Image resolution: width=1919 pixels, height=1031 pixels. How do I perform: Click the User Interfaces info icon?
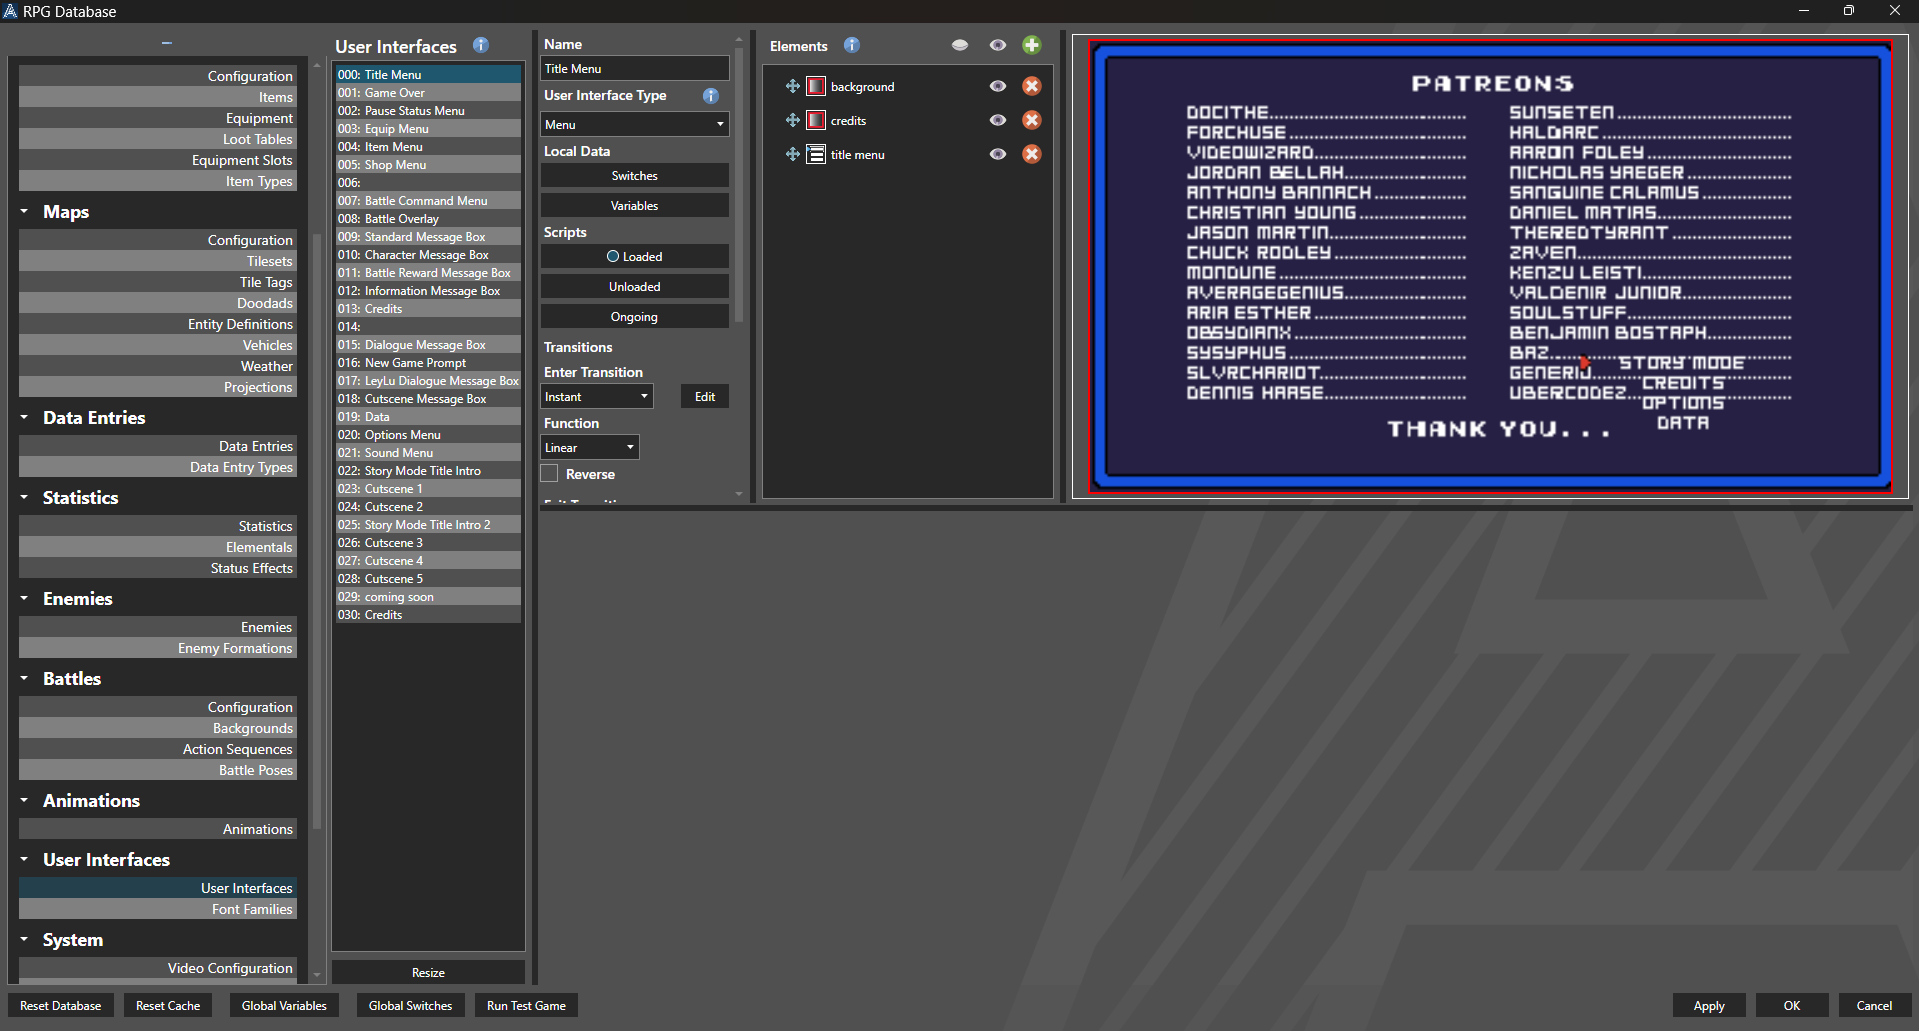(480, 45)
